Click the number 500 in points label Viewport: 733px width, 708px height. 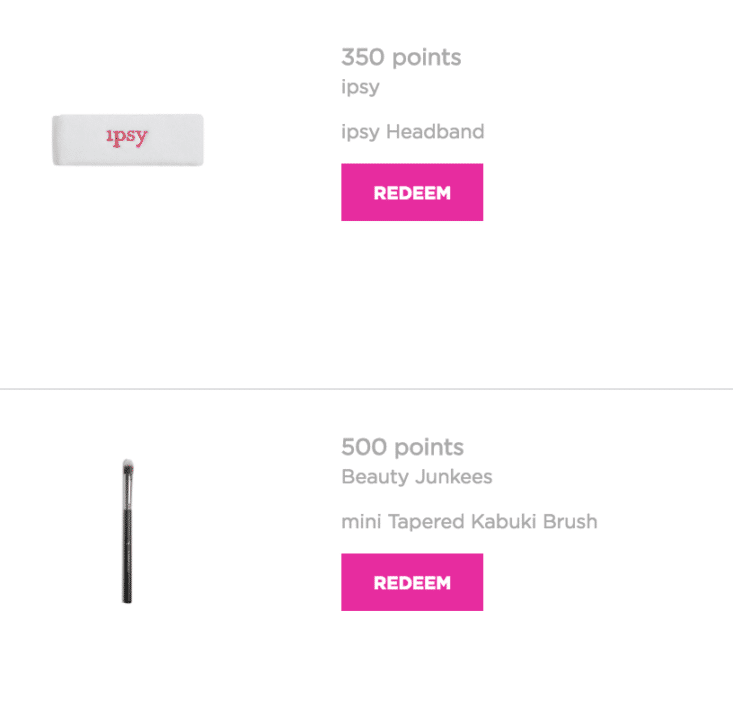click(x=364, y=447)
